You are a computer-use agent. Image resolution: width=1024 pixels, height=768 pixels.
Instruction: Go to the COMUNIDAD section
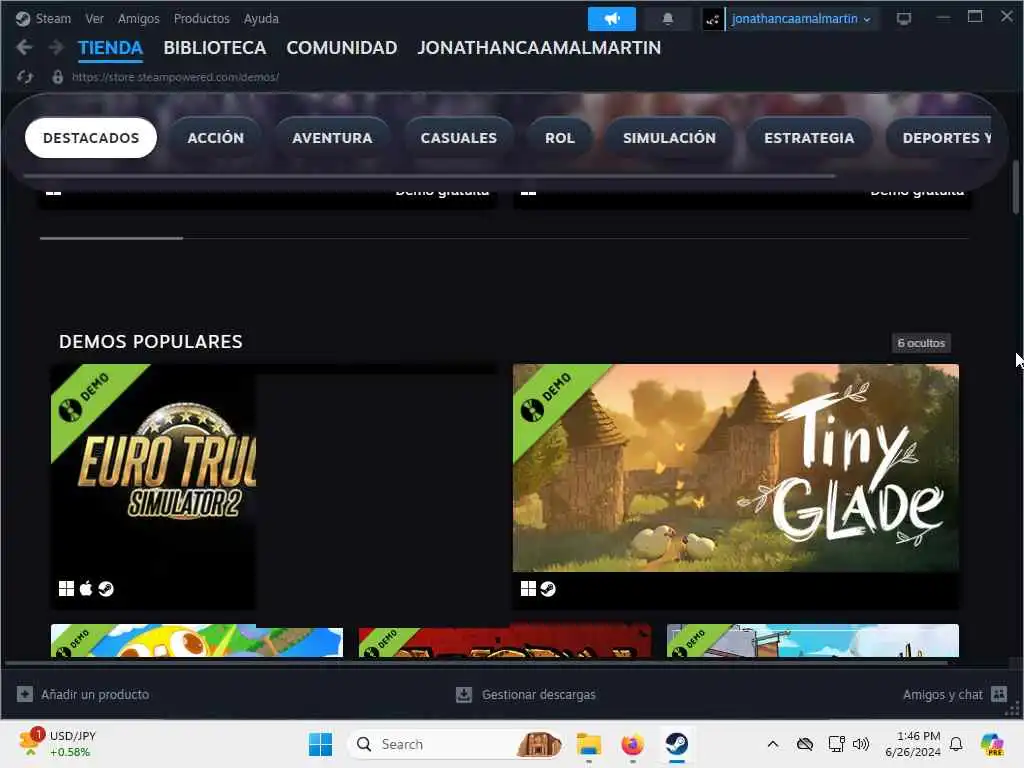342,48
